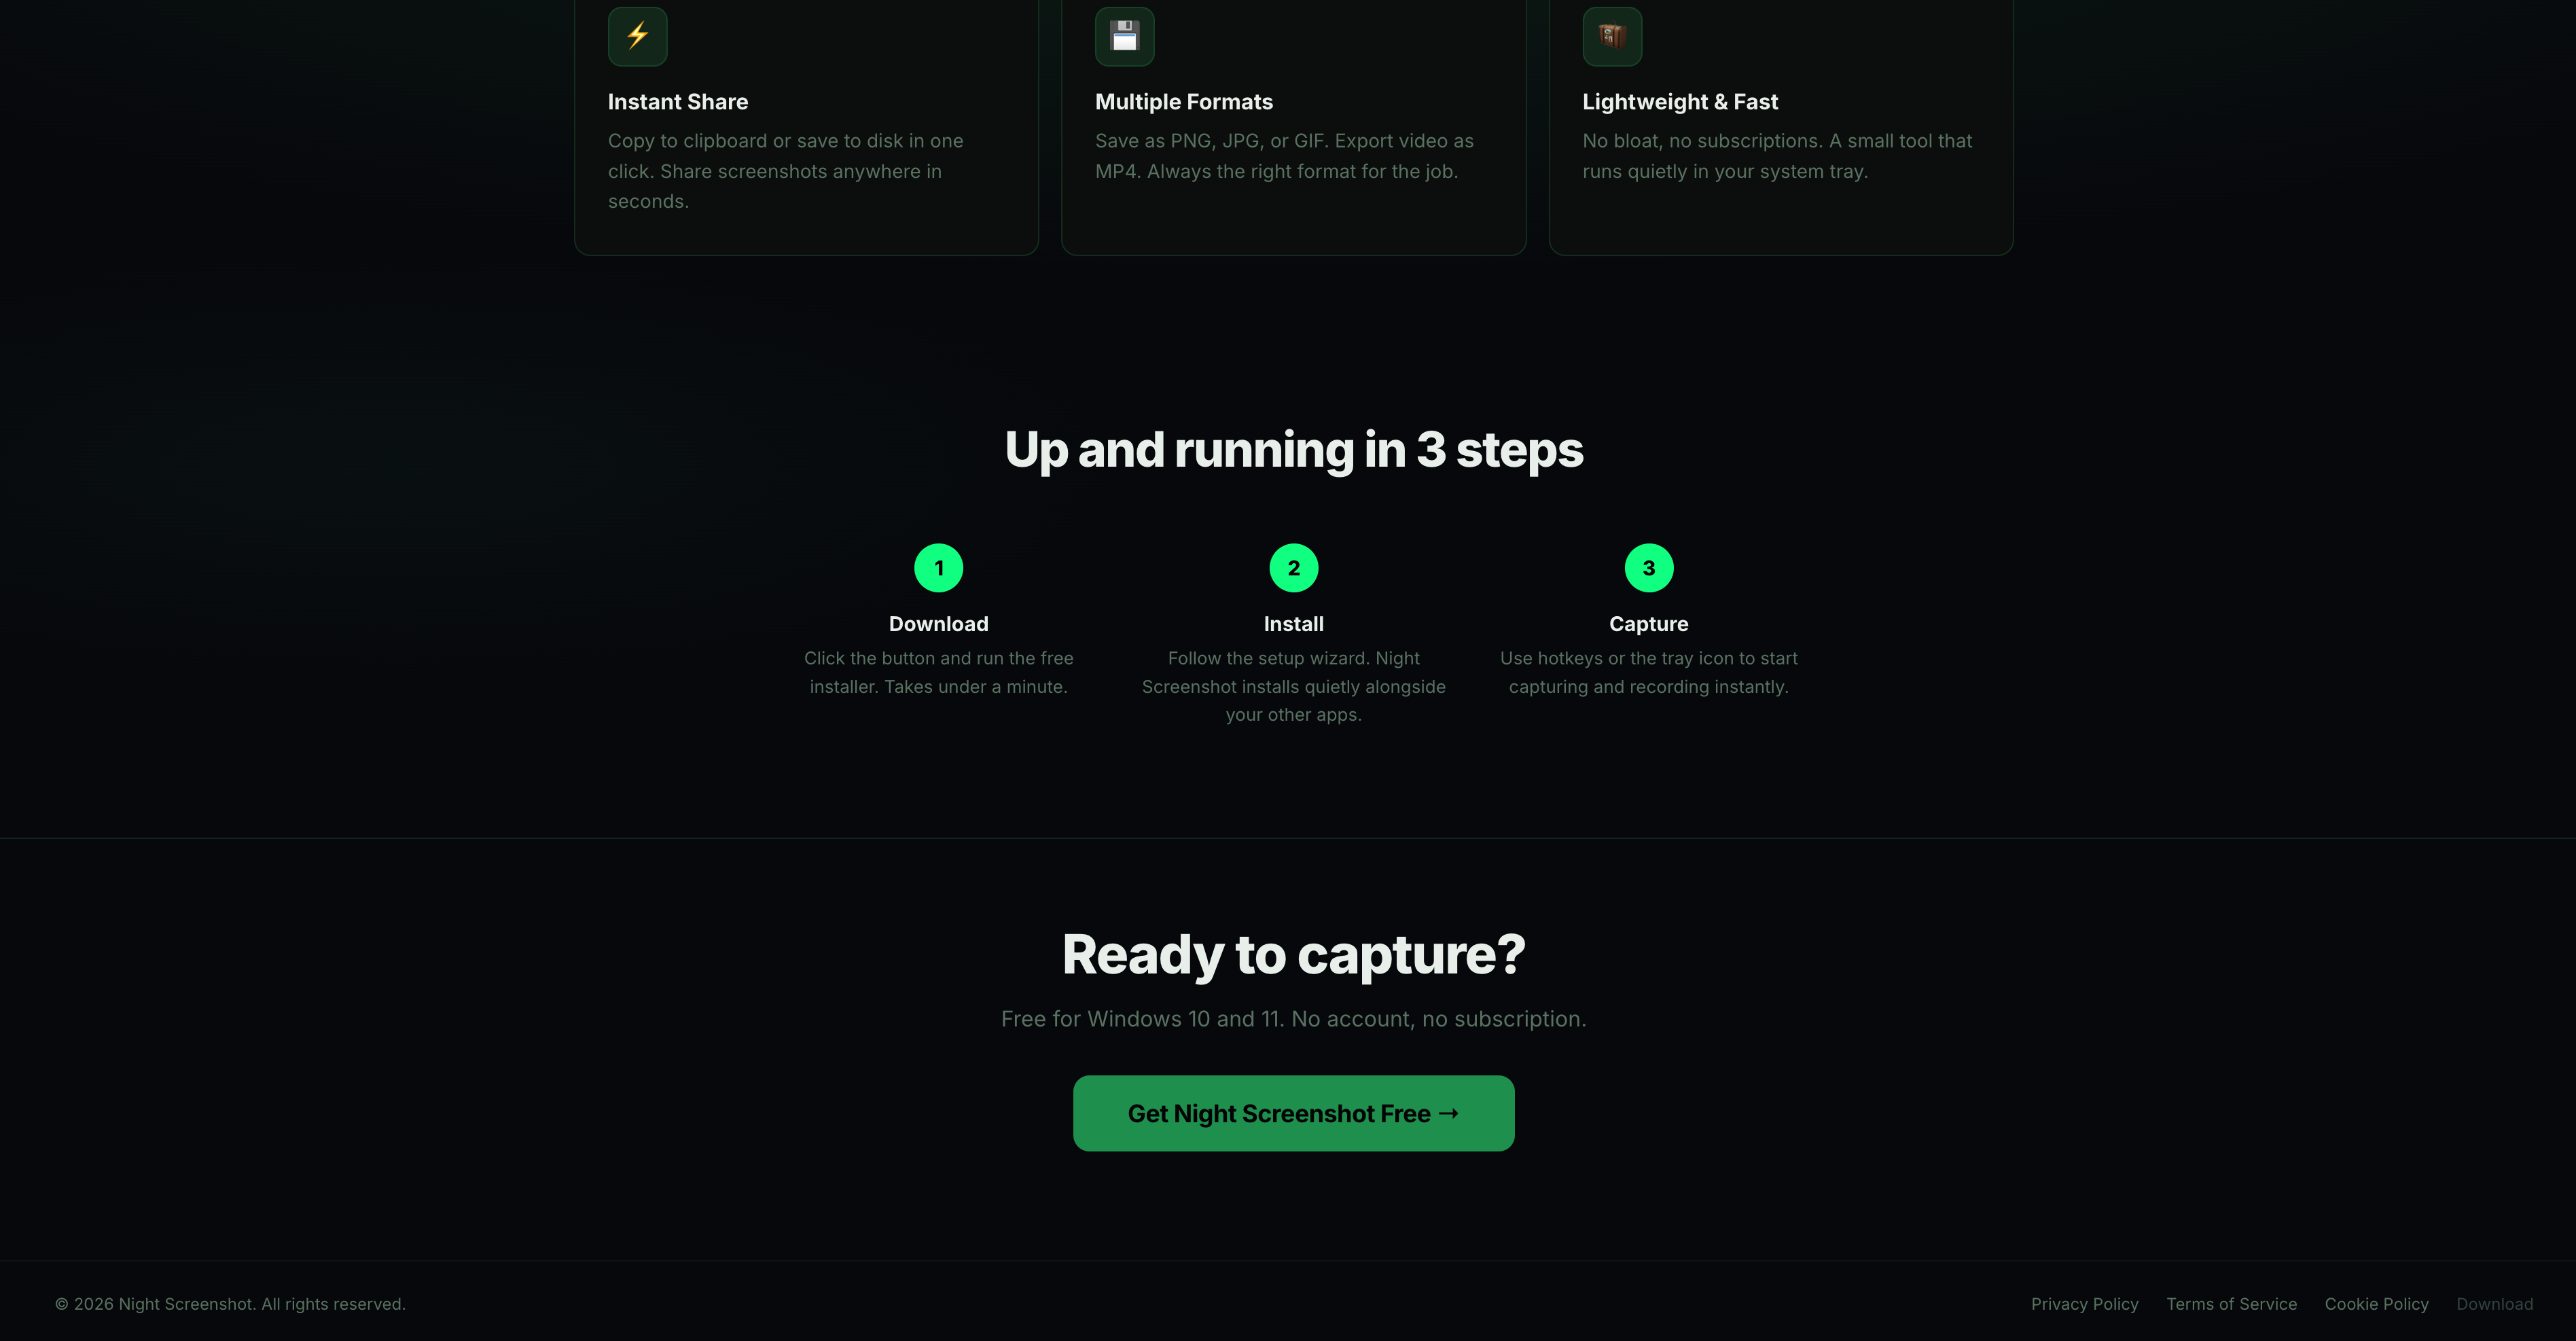Click 'Follow the setup wizard' description

coord(1293,686)
